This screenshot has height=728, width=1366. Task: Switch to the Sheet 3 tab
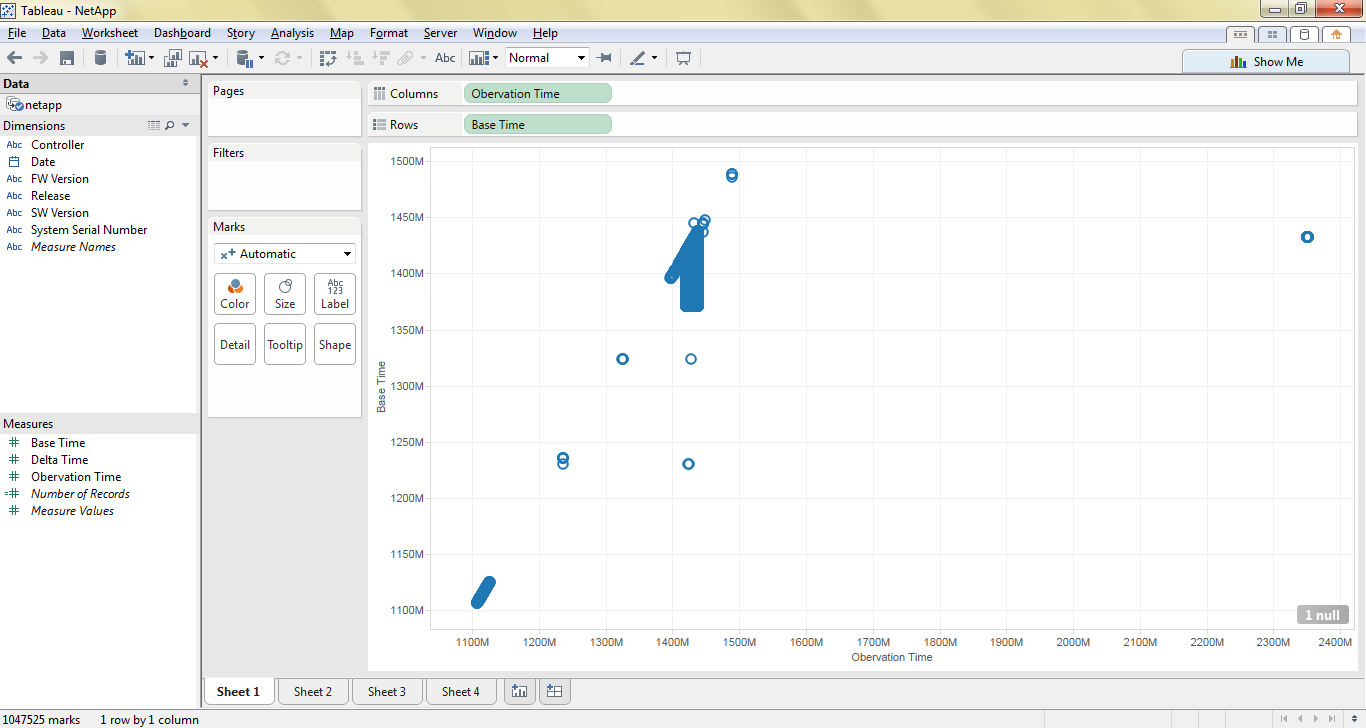pyautogui.click(x=387, y=691)
